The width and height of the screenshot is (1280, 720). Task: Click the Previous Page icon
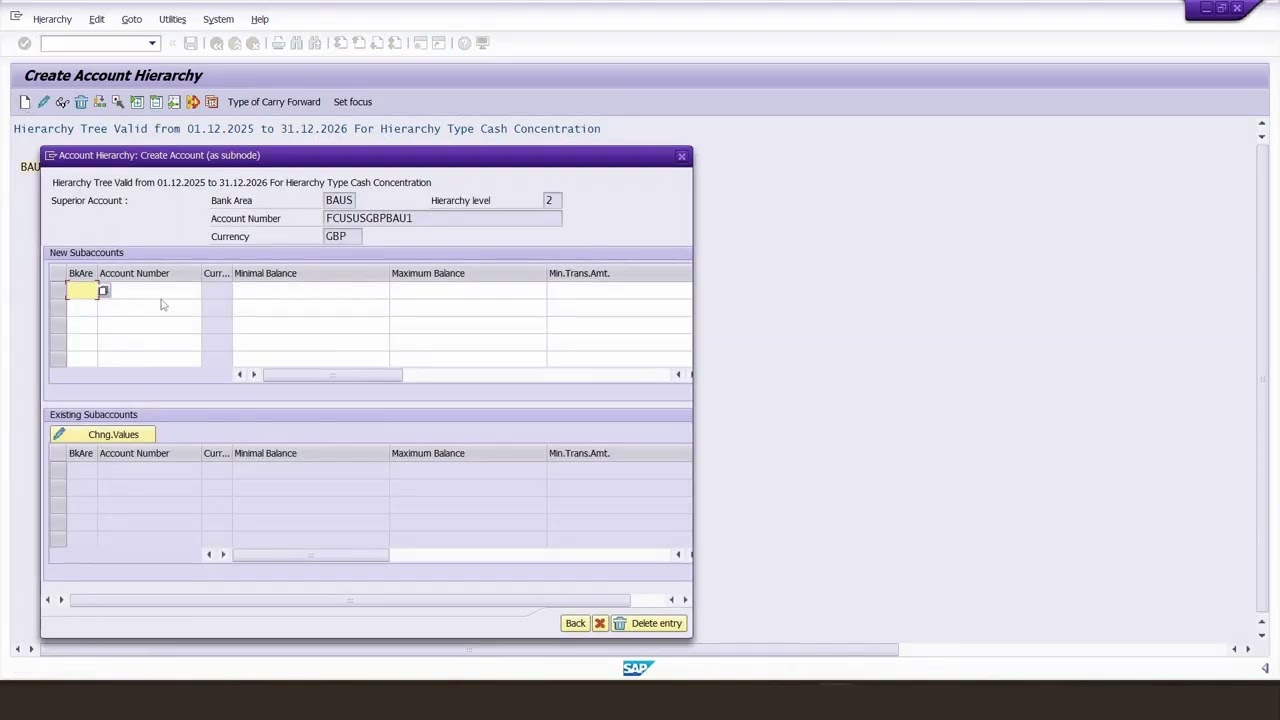(358, 43)
